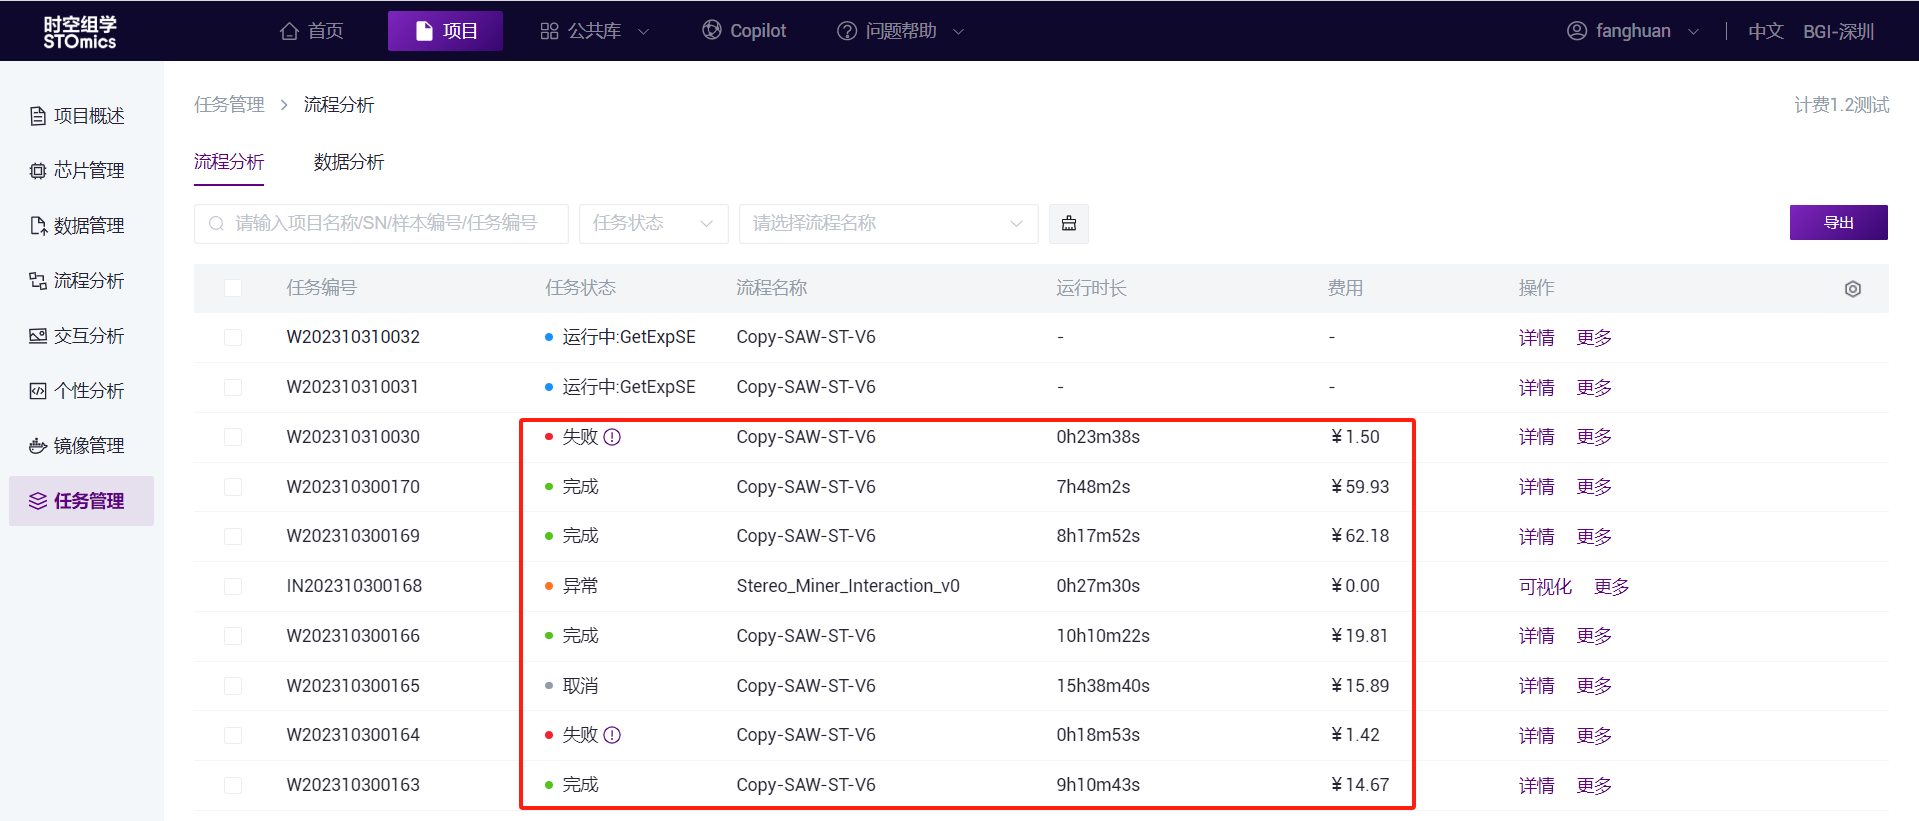
Task: Toggle the select-all checkbox in table header
Action: tap(233, 288)
